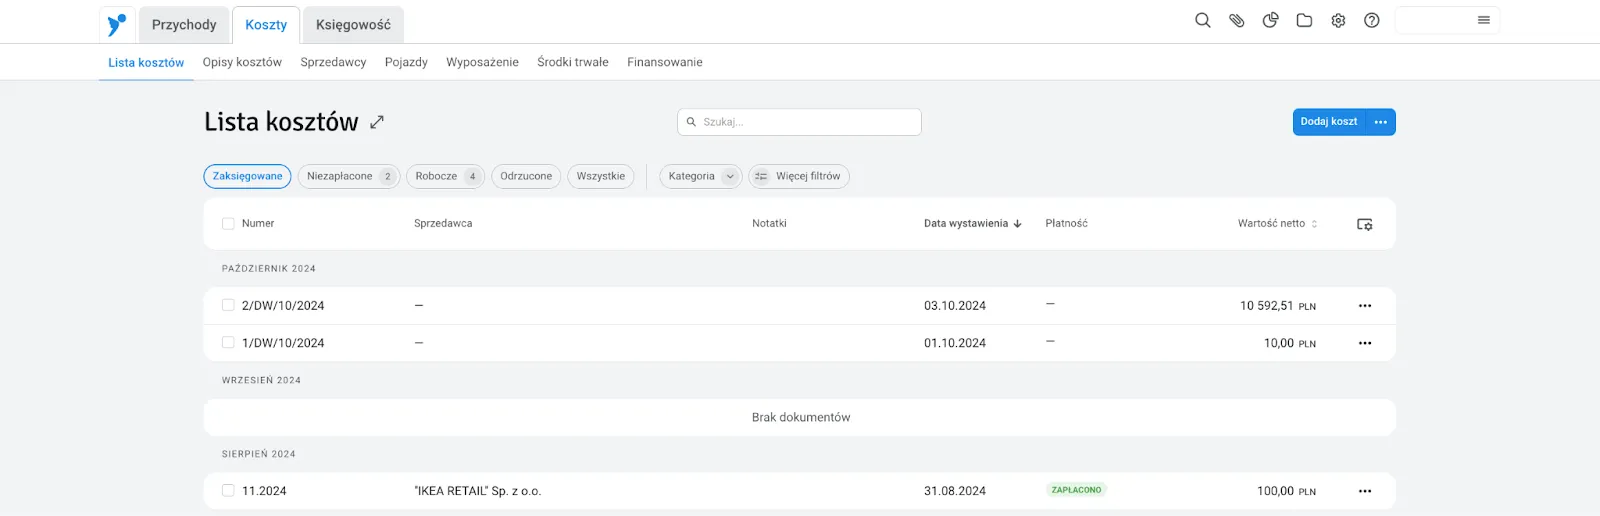Open the pie chart reports icon
The image size is (1600, 516).
pyautogui.click(x=1271, y=20)
